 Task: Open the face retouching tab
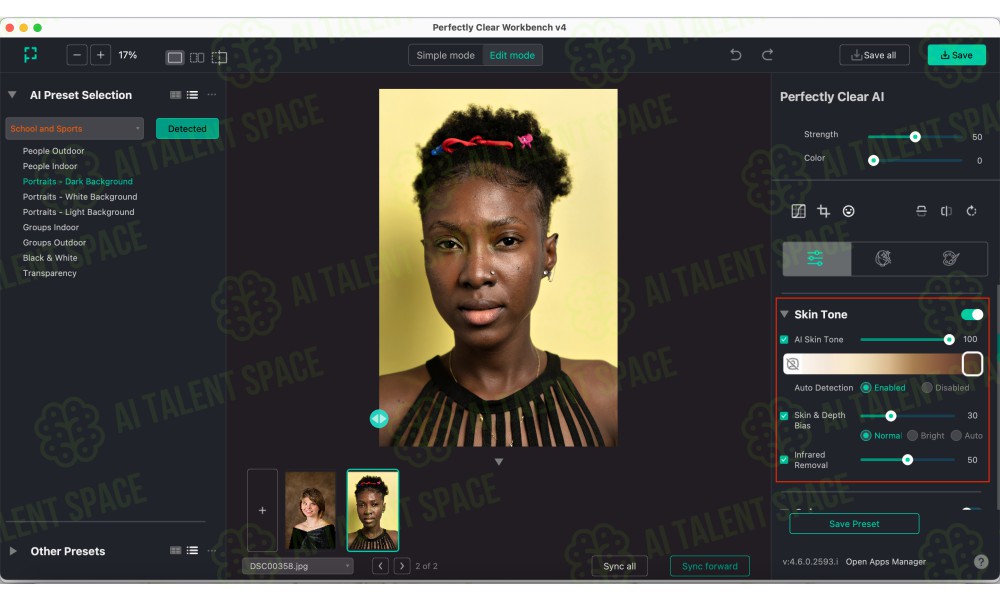(x=883, y=258)
